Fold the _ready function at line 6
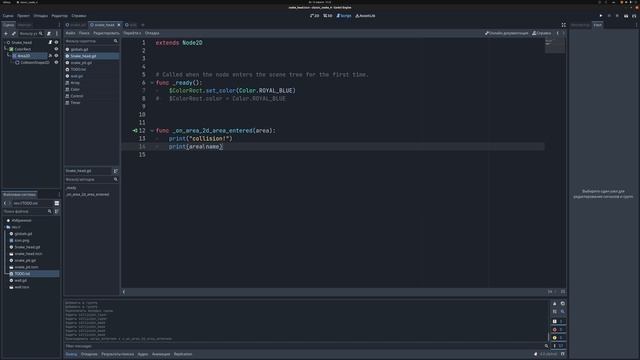This screenshot has width=640, height=360. pyautogui.click(x=152, y=83)
